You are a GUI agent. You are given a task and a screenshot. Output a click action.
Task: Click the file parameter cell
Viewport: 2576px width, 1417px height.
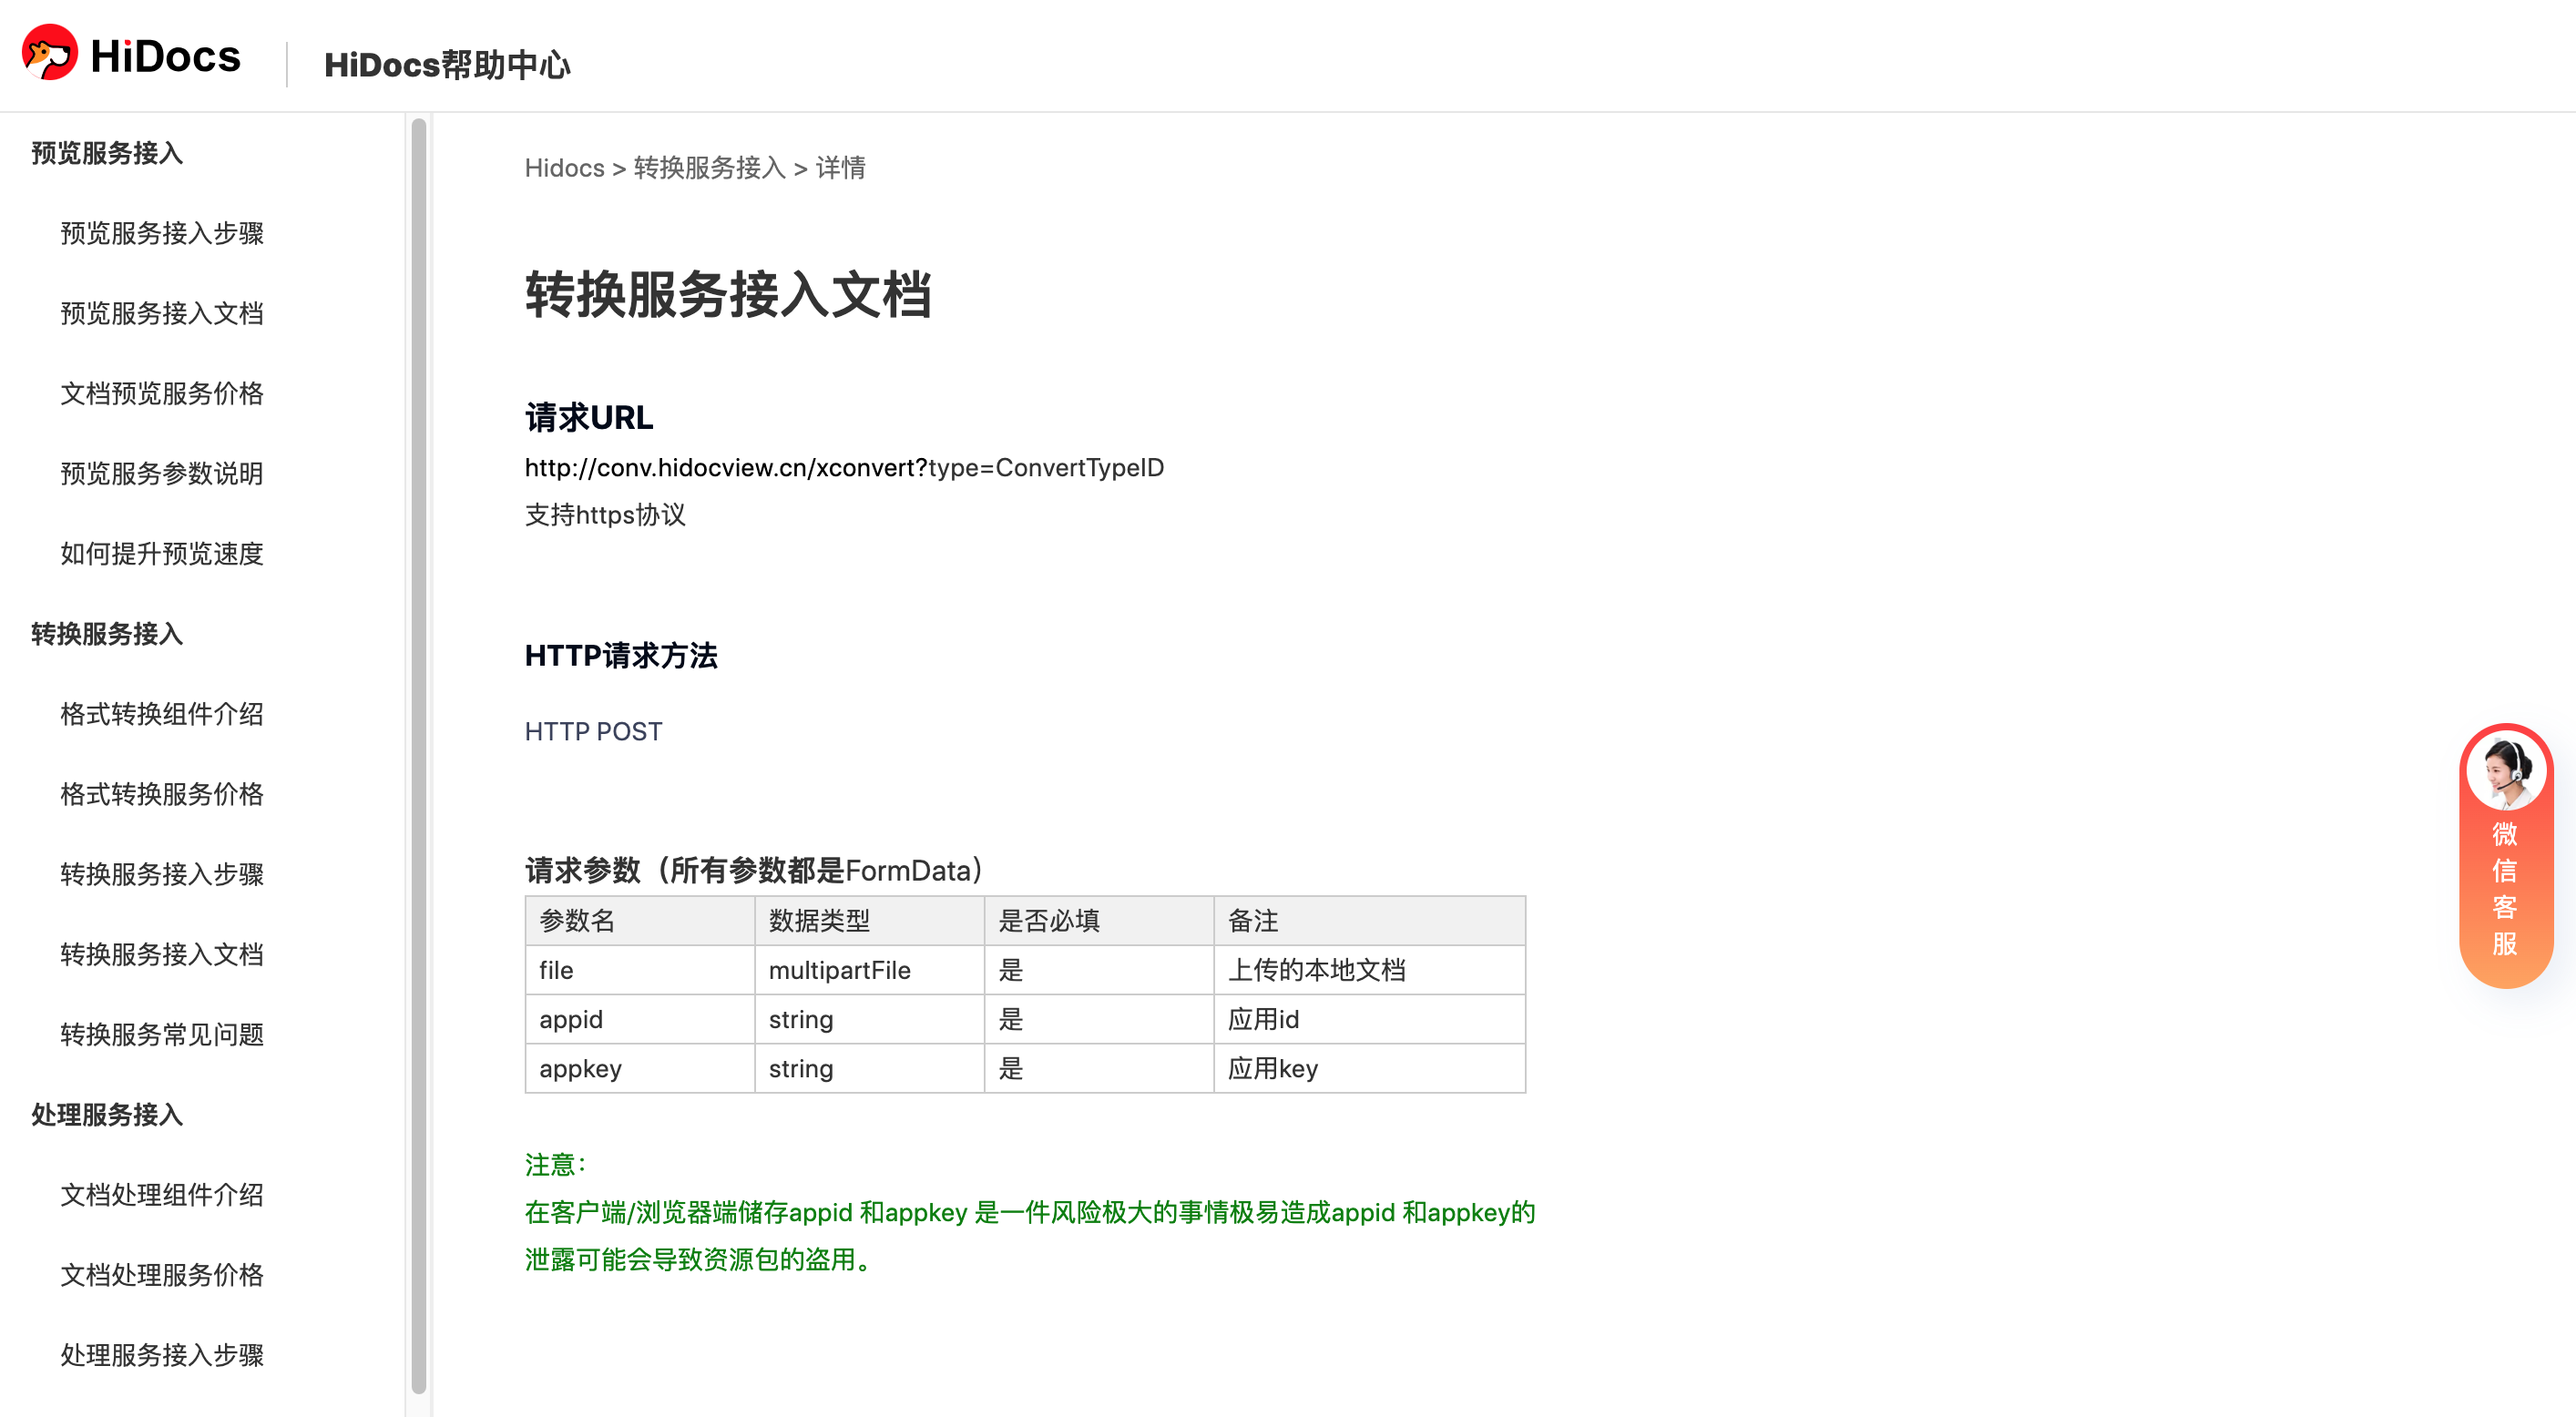coord(640,970)
